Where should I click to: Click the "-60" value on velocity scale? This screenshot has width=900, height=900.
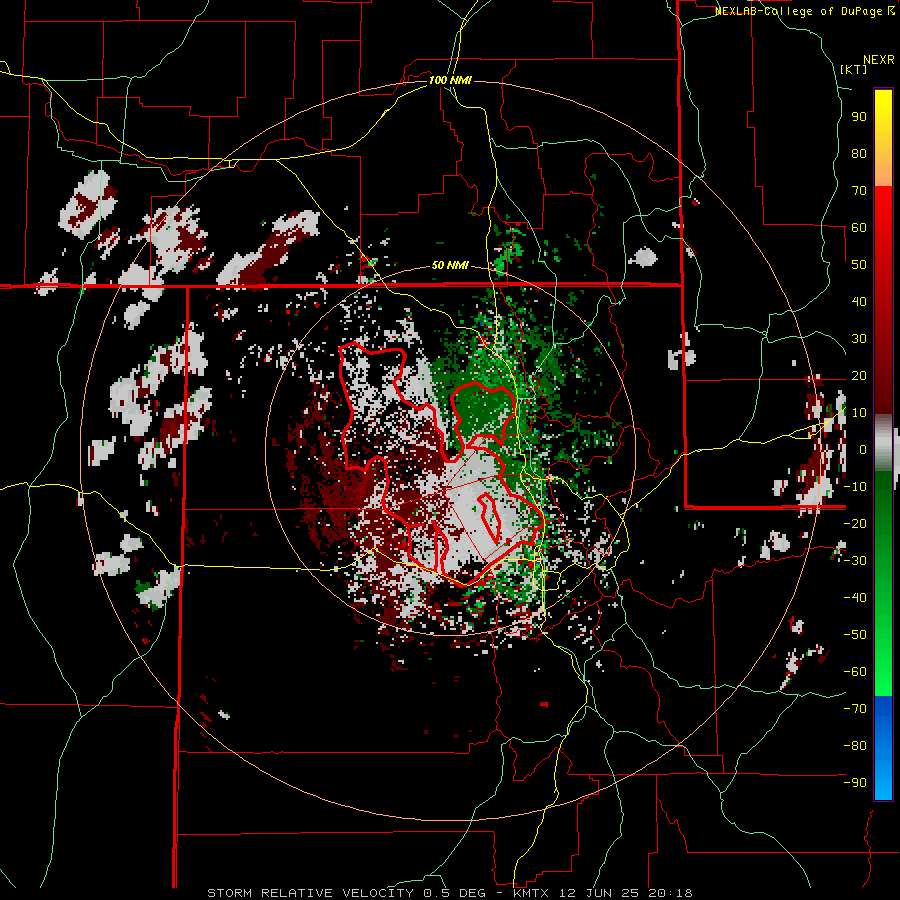[855, 672]
